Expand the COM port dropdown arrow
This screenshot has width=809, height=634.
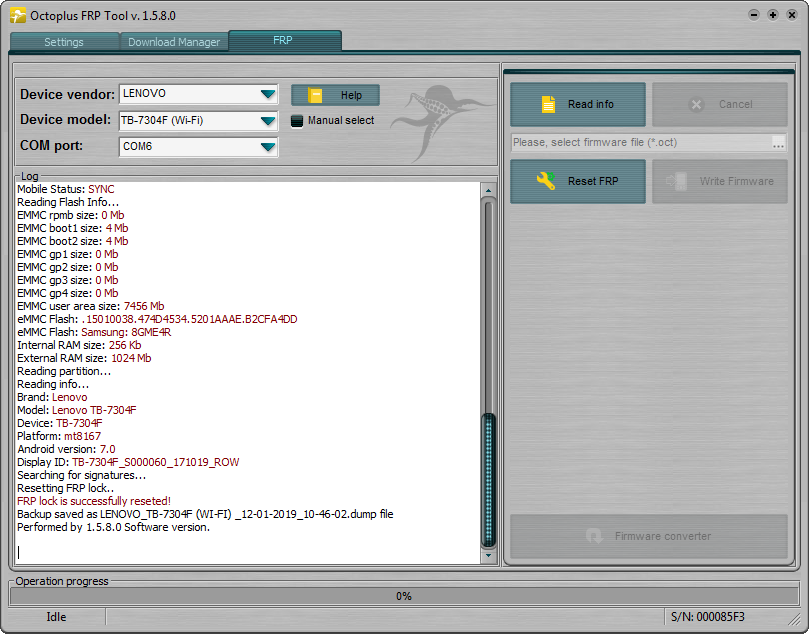pos(268,147)
